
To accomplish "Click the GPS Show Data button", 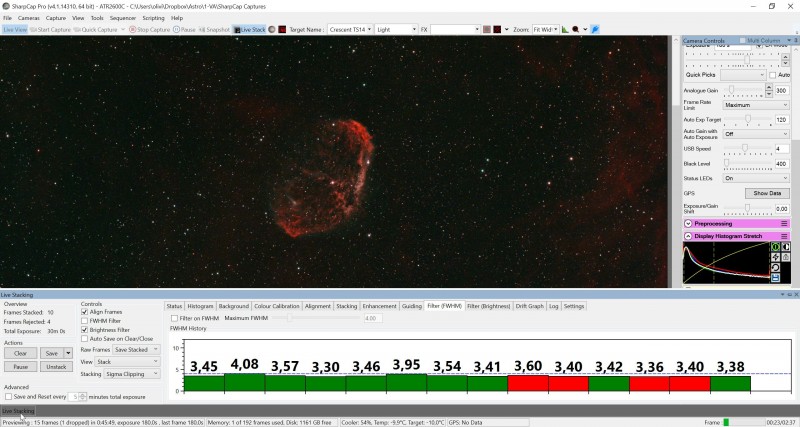I will pyautogui.click(x=767, y=193).
